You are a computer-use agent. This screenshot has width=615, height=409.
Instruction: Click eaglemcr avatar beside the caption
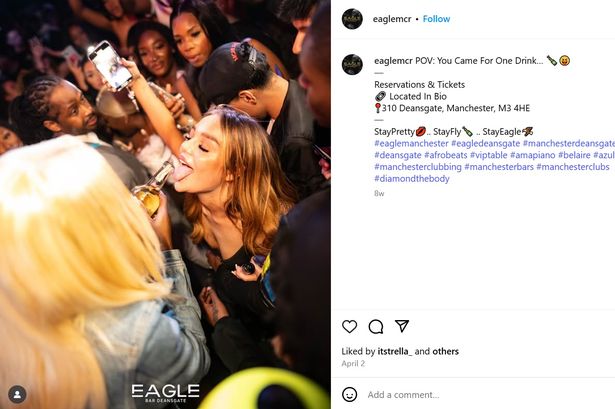[352, 65]
